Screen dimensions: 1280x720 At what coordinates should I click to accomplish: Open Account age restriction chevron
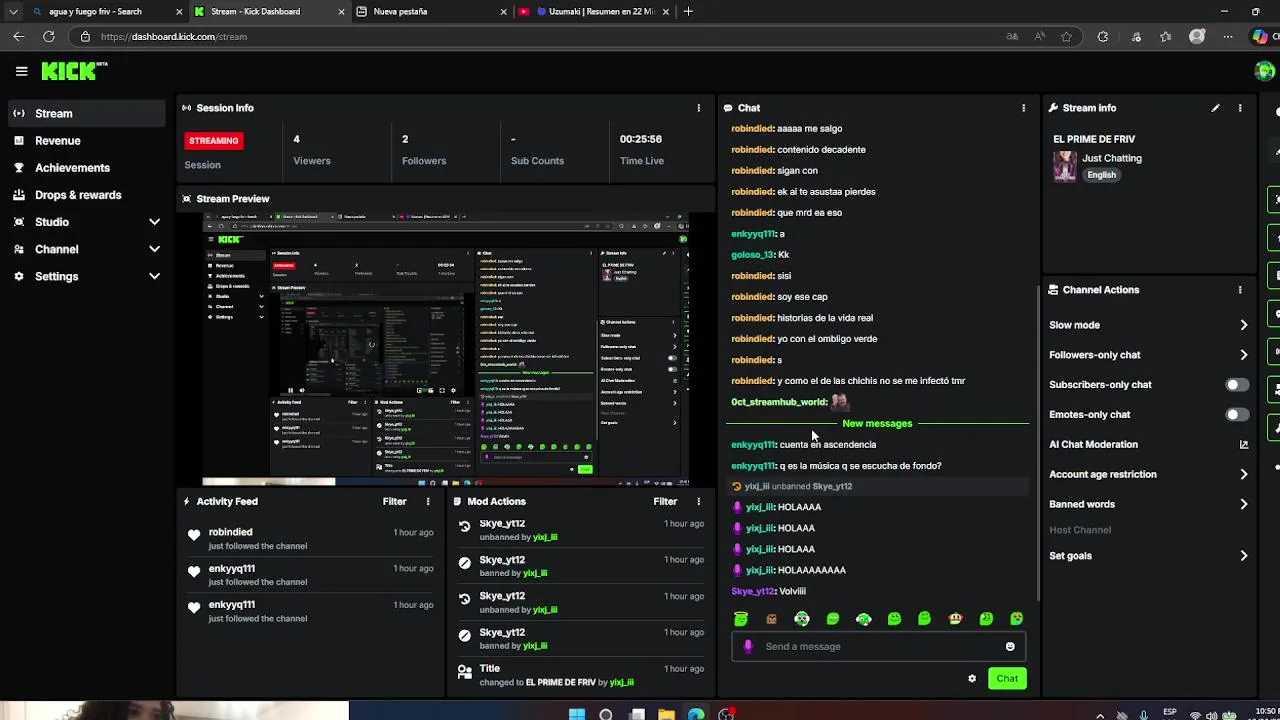[1243, 475]
